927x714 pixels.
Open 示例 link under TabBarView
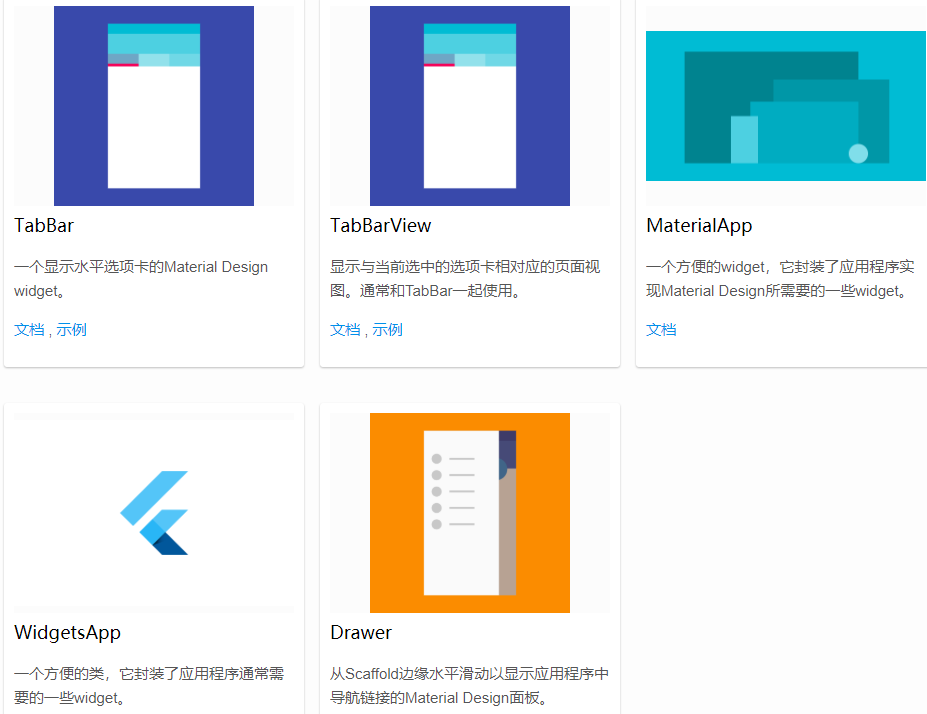[x=387, y=330]
